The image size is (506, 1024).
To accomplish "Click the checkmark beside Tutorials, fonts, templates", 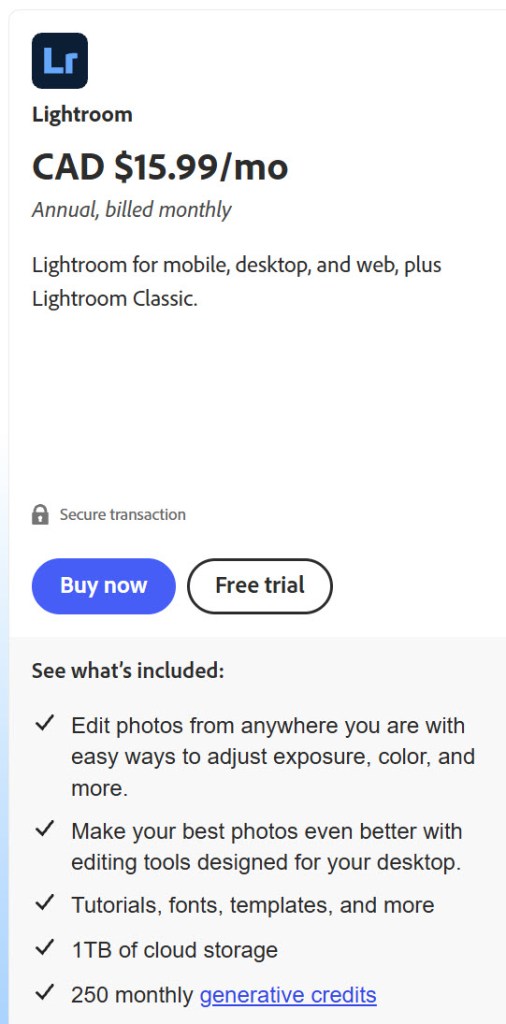I will pyautogui.click(x=44, y=903).
